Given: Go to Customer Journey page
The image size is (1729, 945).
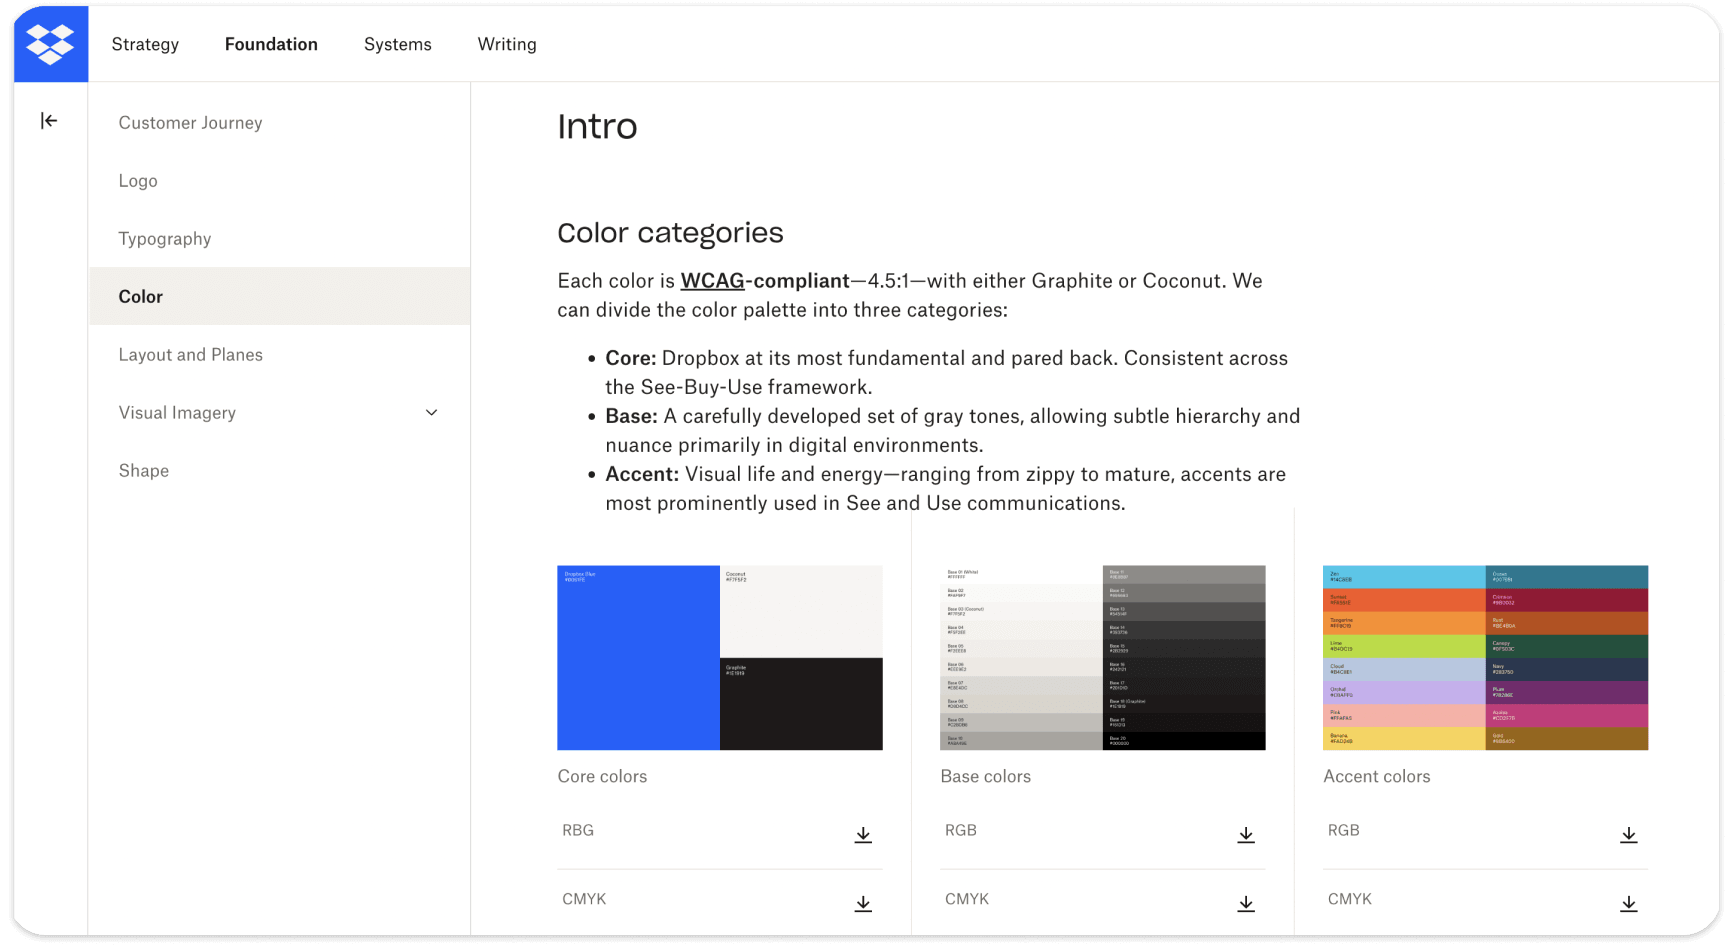Looking at the screenshot, I should coord(190,123).
